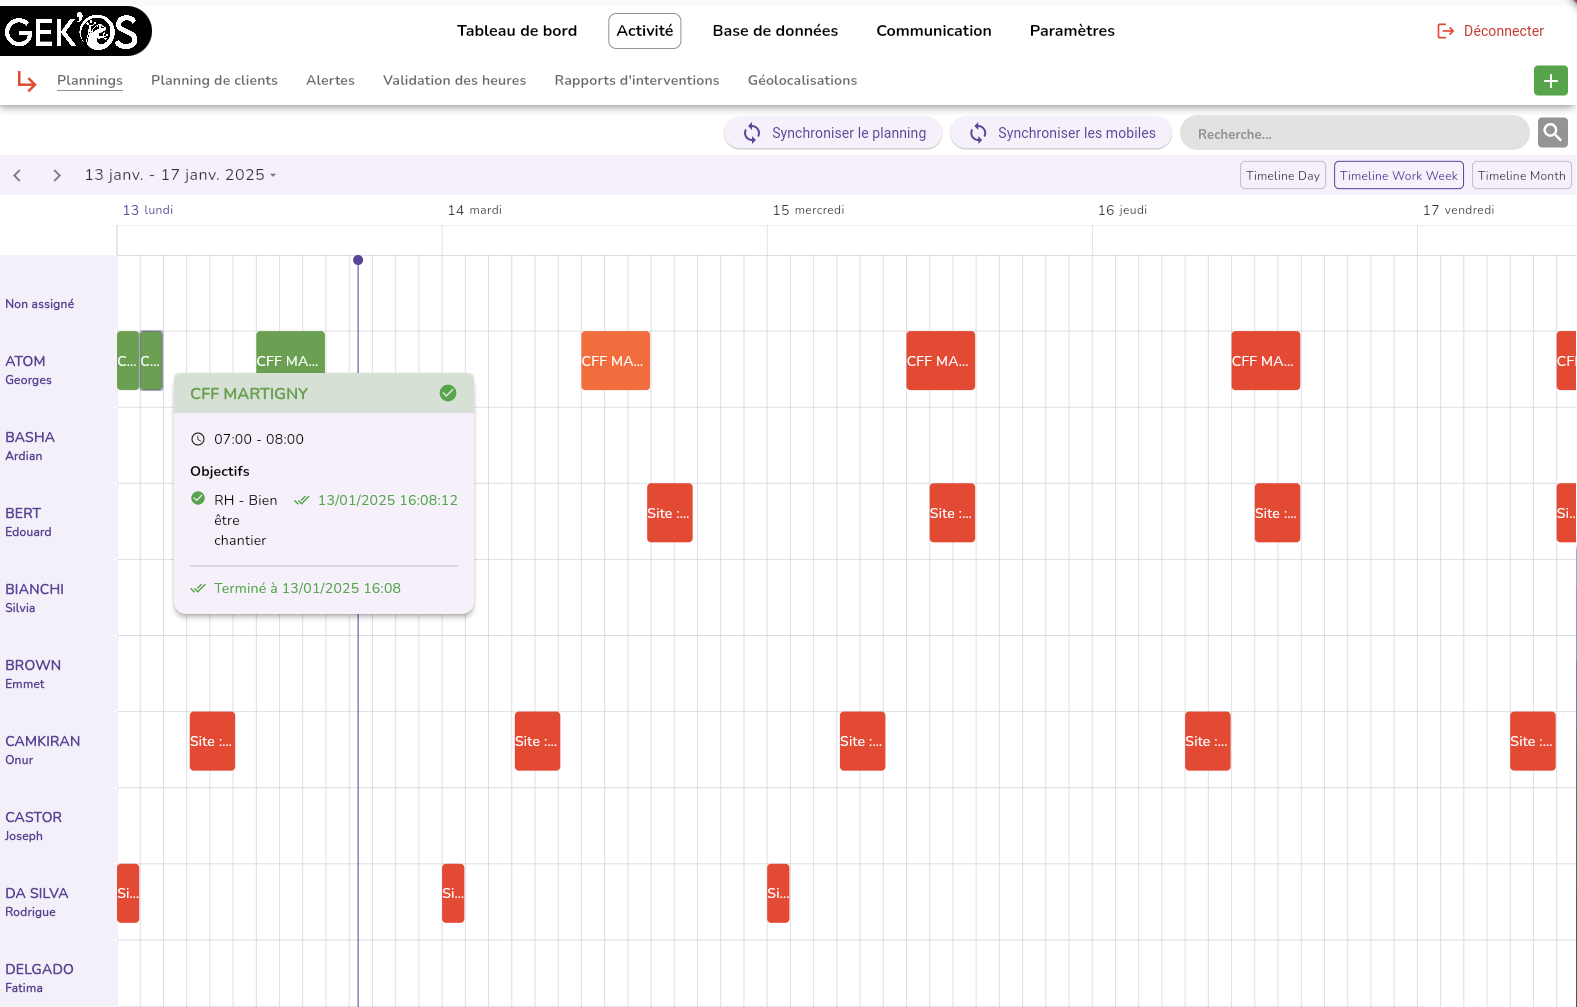The image size is (1577, 1007).
Task: Advance to next week with right arrow
Action: [57, 175]
